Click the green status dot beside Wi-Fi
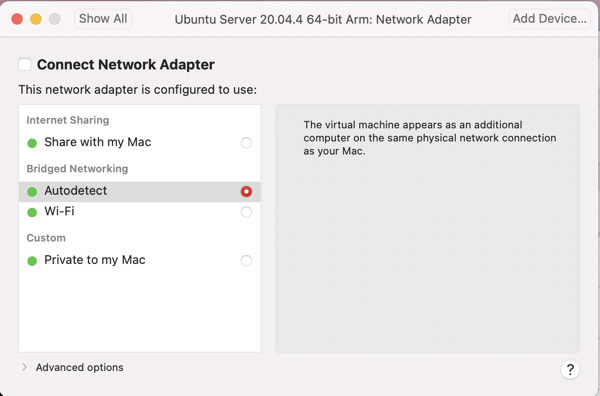The height and width of the screenshot is (396, 600). [32, 212]
